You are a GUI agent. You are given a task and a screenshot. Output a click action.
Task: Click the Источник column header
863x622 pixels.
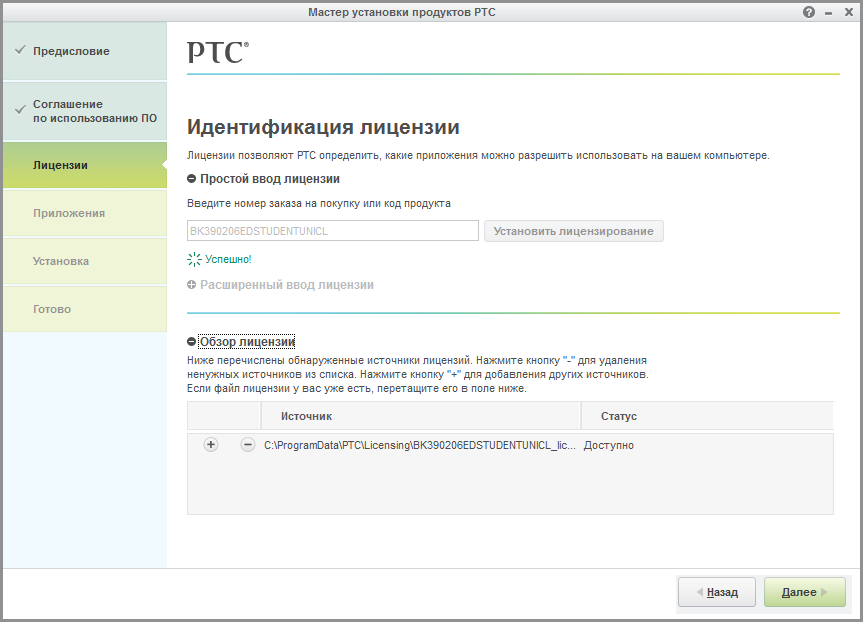[420, 416]
